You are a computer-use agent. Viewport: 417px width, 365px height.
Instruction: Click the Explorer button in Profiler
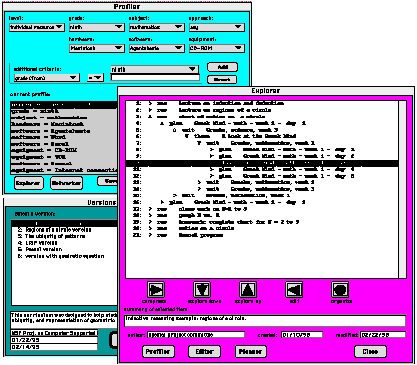click(29, 183)
